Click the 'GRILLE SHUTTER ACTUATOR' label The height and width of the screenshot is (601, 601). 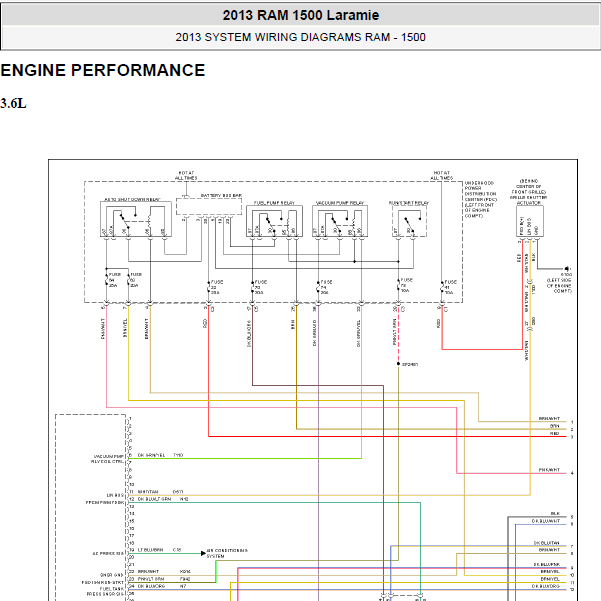[529, 200]
